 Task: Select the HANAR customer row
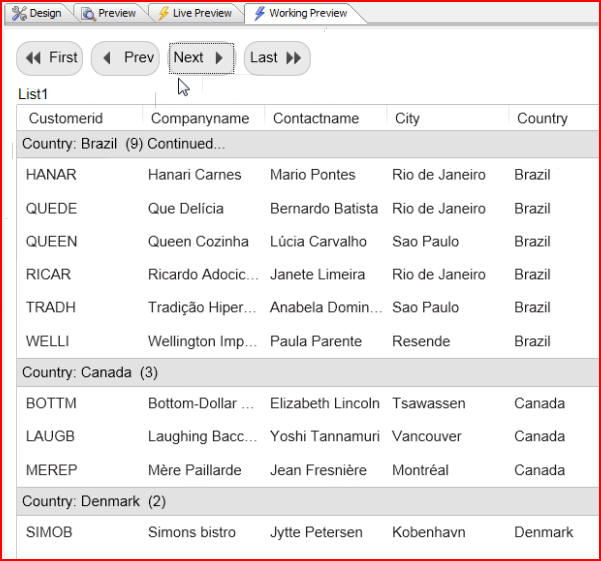pyautogui.click(x=308, y=175)
